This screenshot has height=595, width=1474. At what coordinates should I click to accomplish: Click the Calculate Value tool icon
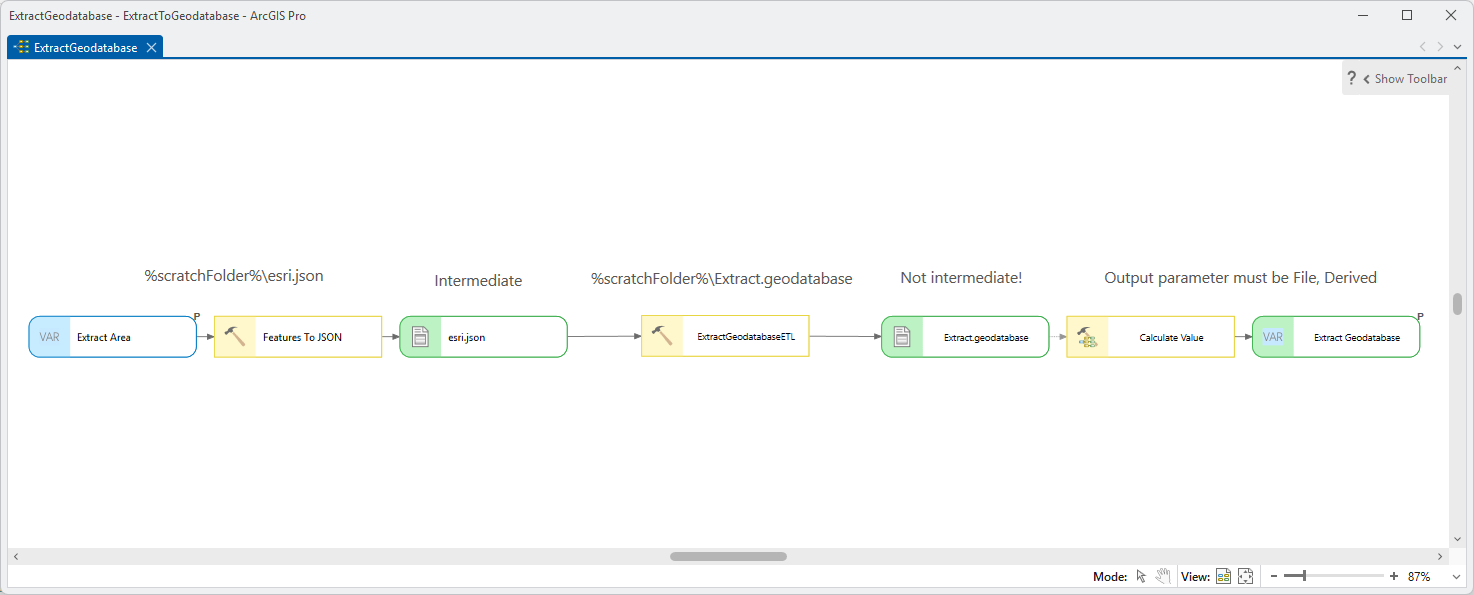click(1088, 338)
